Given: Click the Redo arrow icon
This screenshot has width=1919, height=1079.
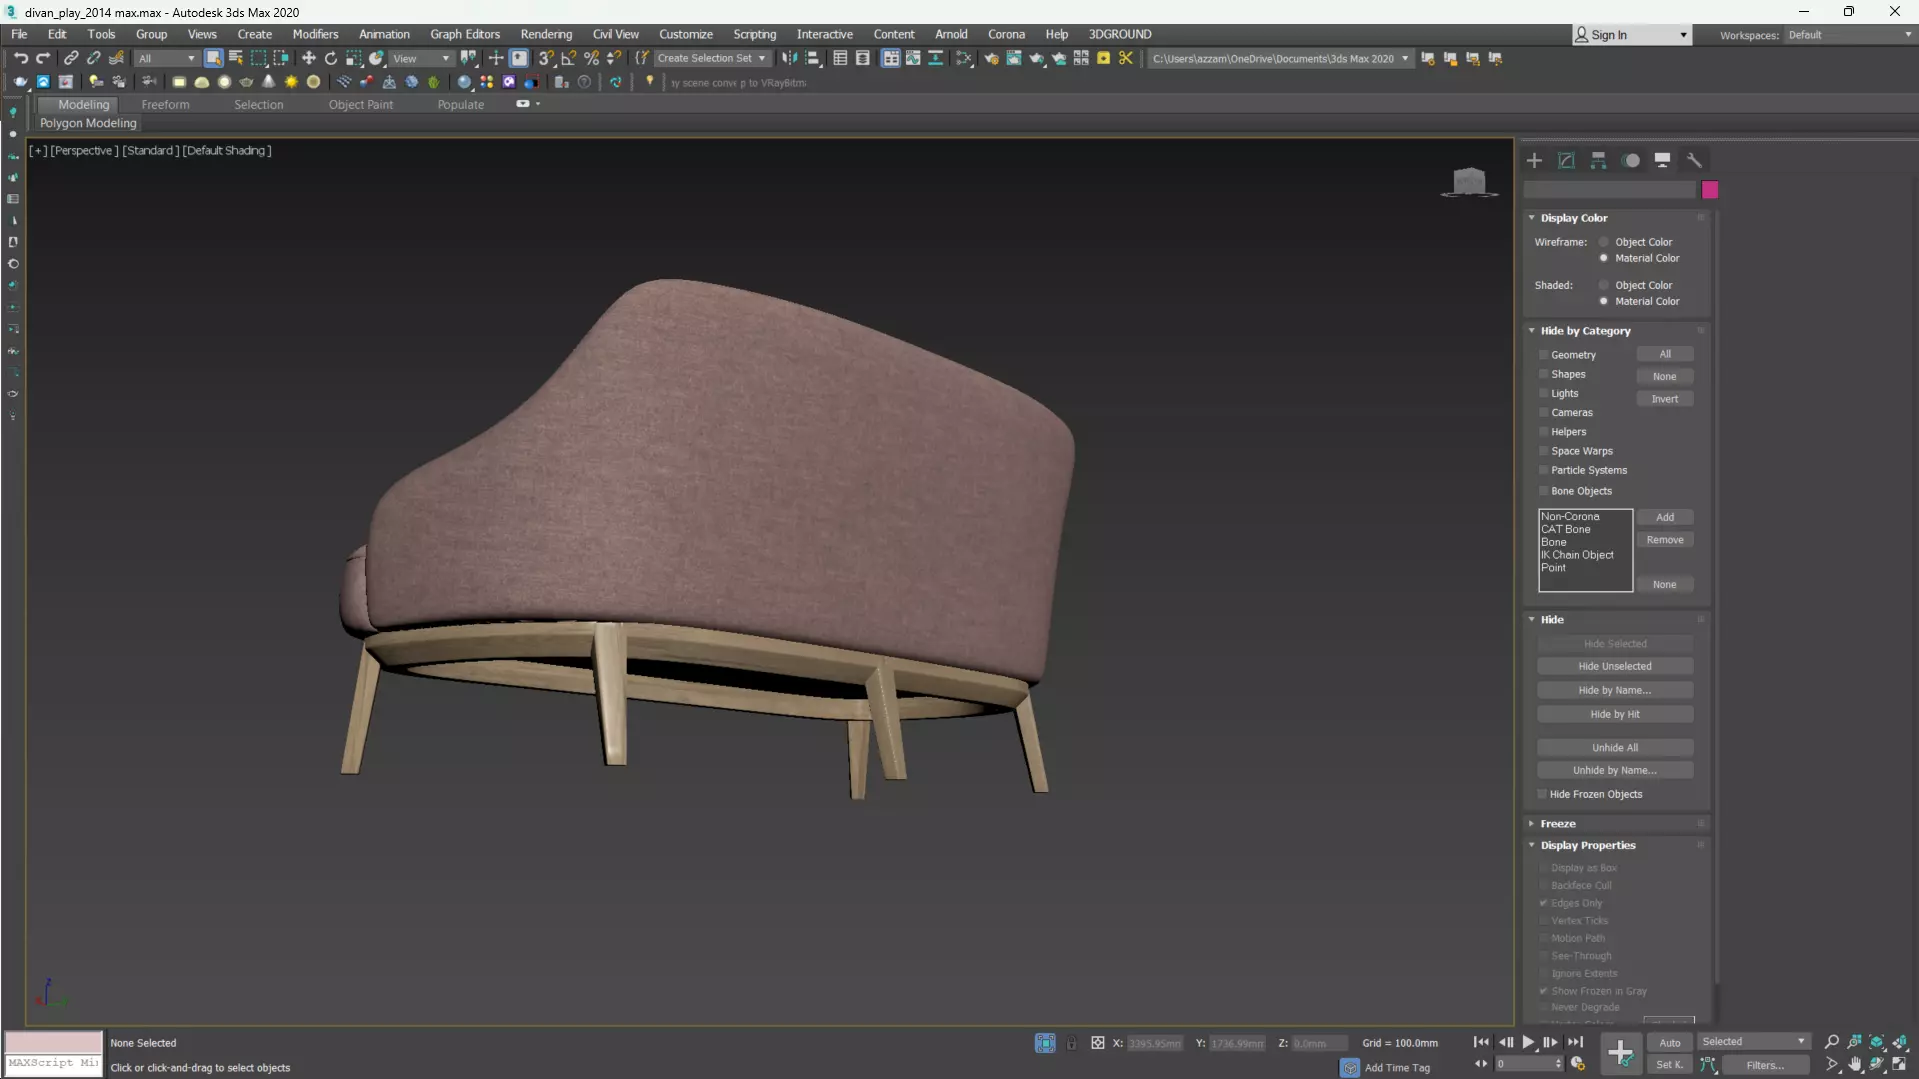Looking at the screenshot, I should pos(43,58).
